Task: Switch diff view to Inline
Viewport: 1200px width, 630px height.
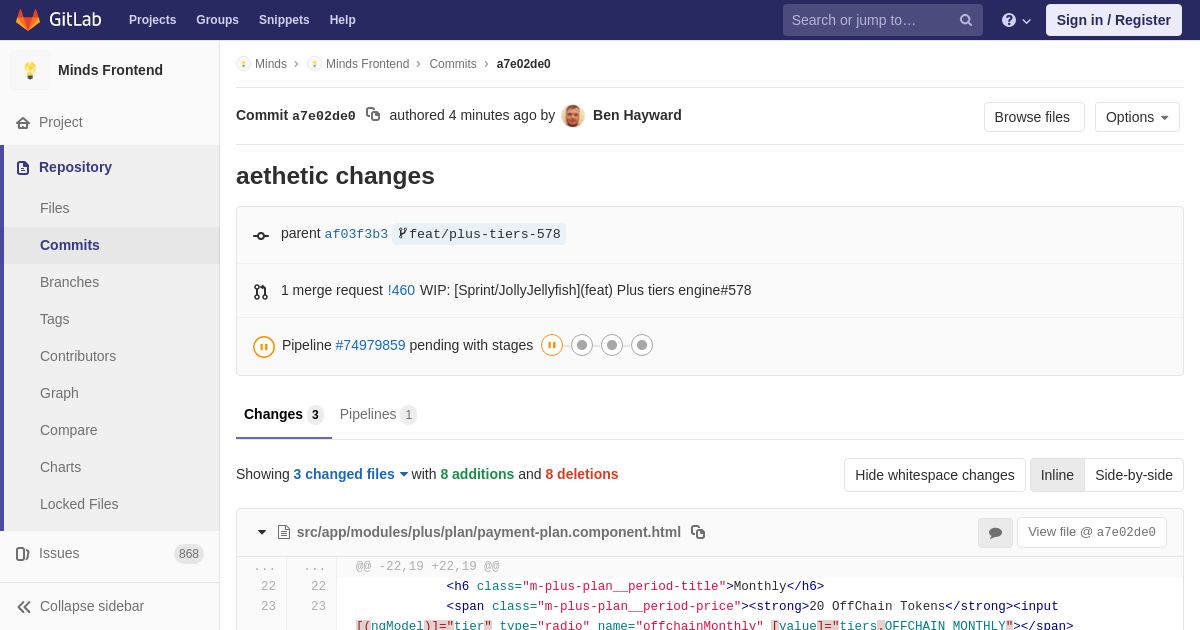Action: coord(1057,475)
